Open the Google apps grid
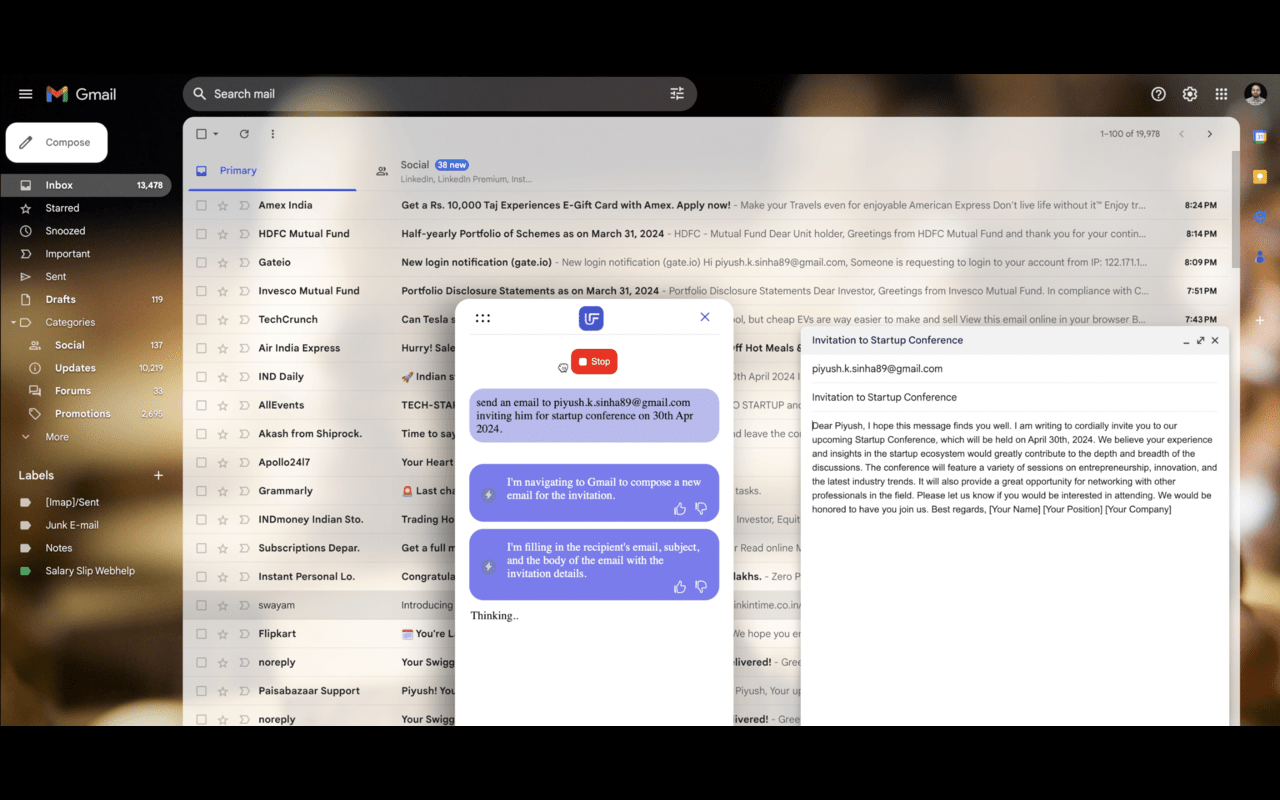Image resolution: width=1280 pixels, height=800 pixels. point(1221,93)
